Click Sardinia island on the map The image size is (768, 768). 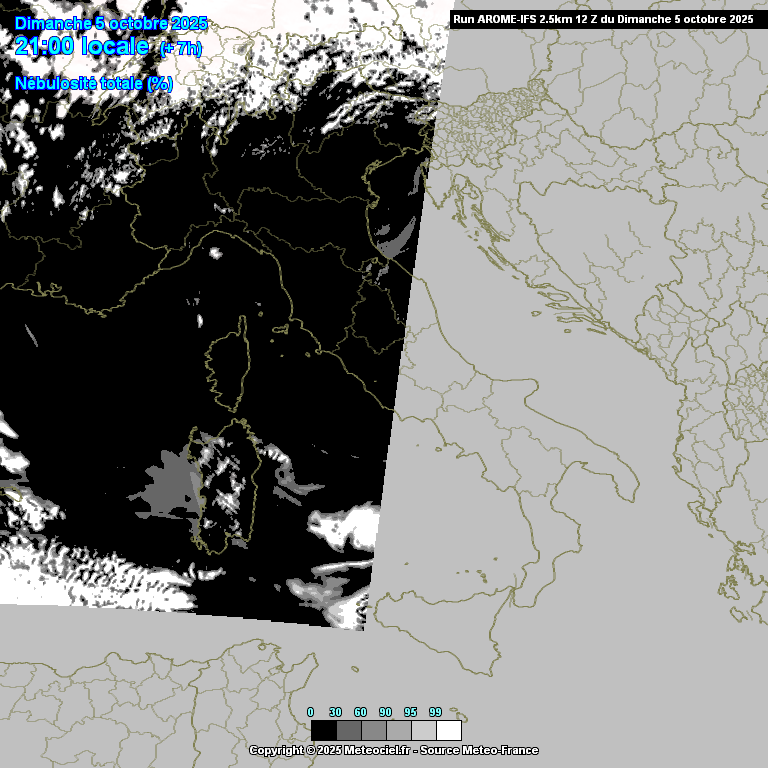(228, 485)
